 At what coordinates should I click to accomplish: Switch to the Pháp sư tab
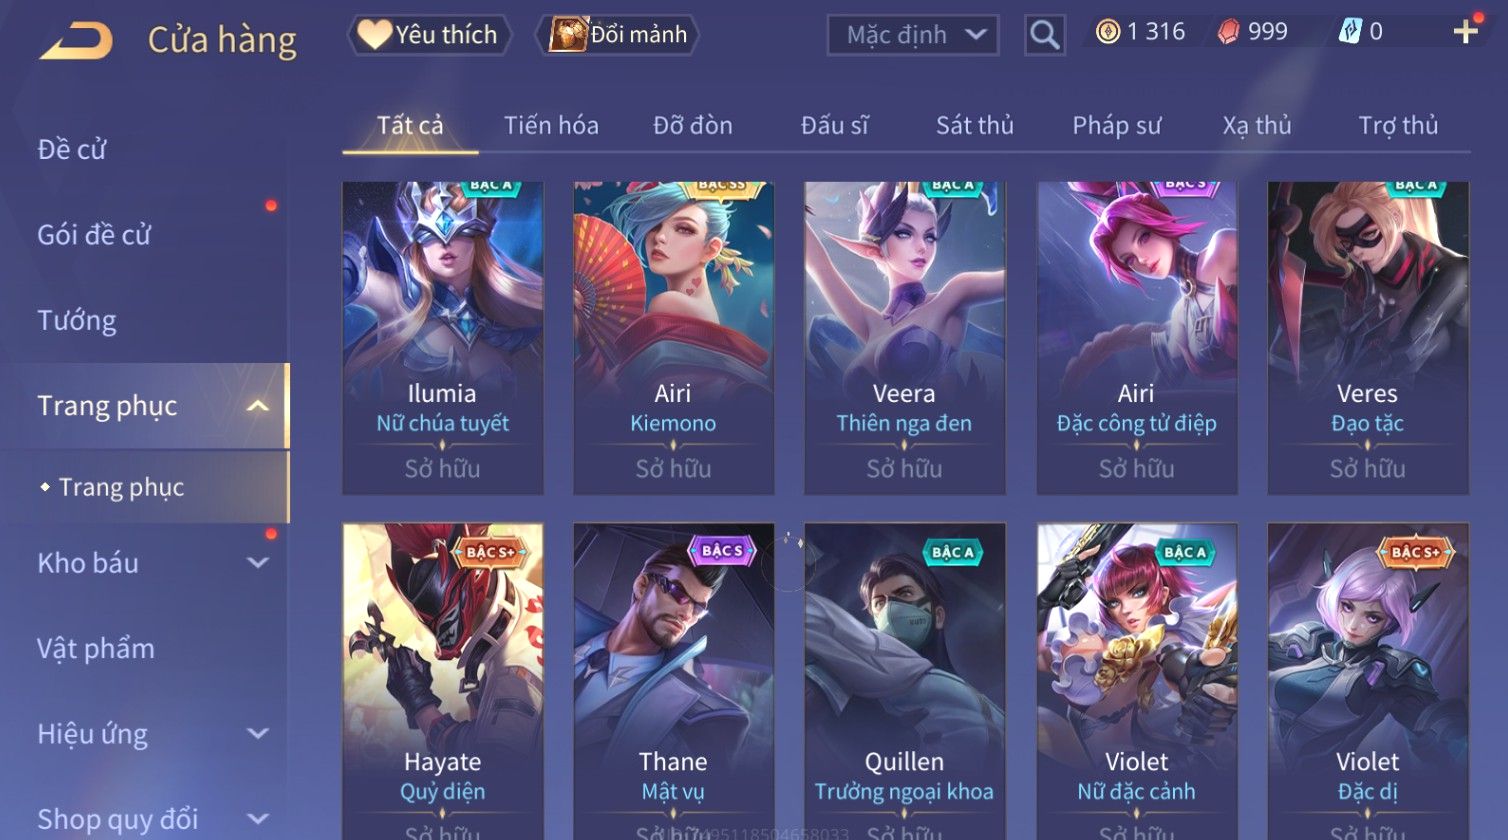click(x=1117, y=126)
